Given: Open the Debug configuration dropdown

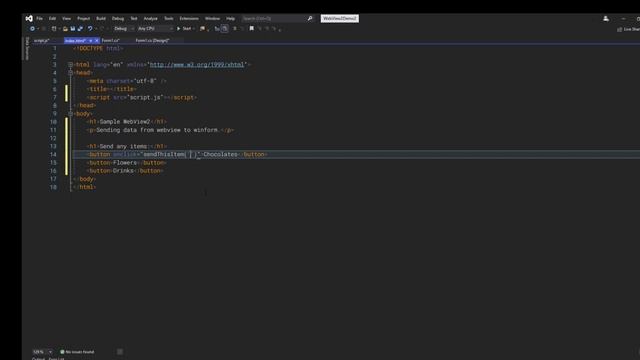Looking at the screenshot, I should [124, 29].
